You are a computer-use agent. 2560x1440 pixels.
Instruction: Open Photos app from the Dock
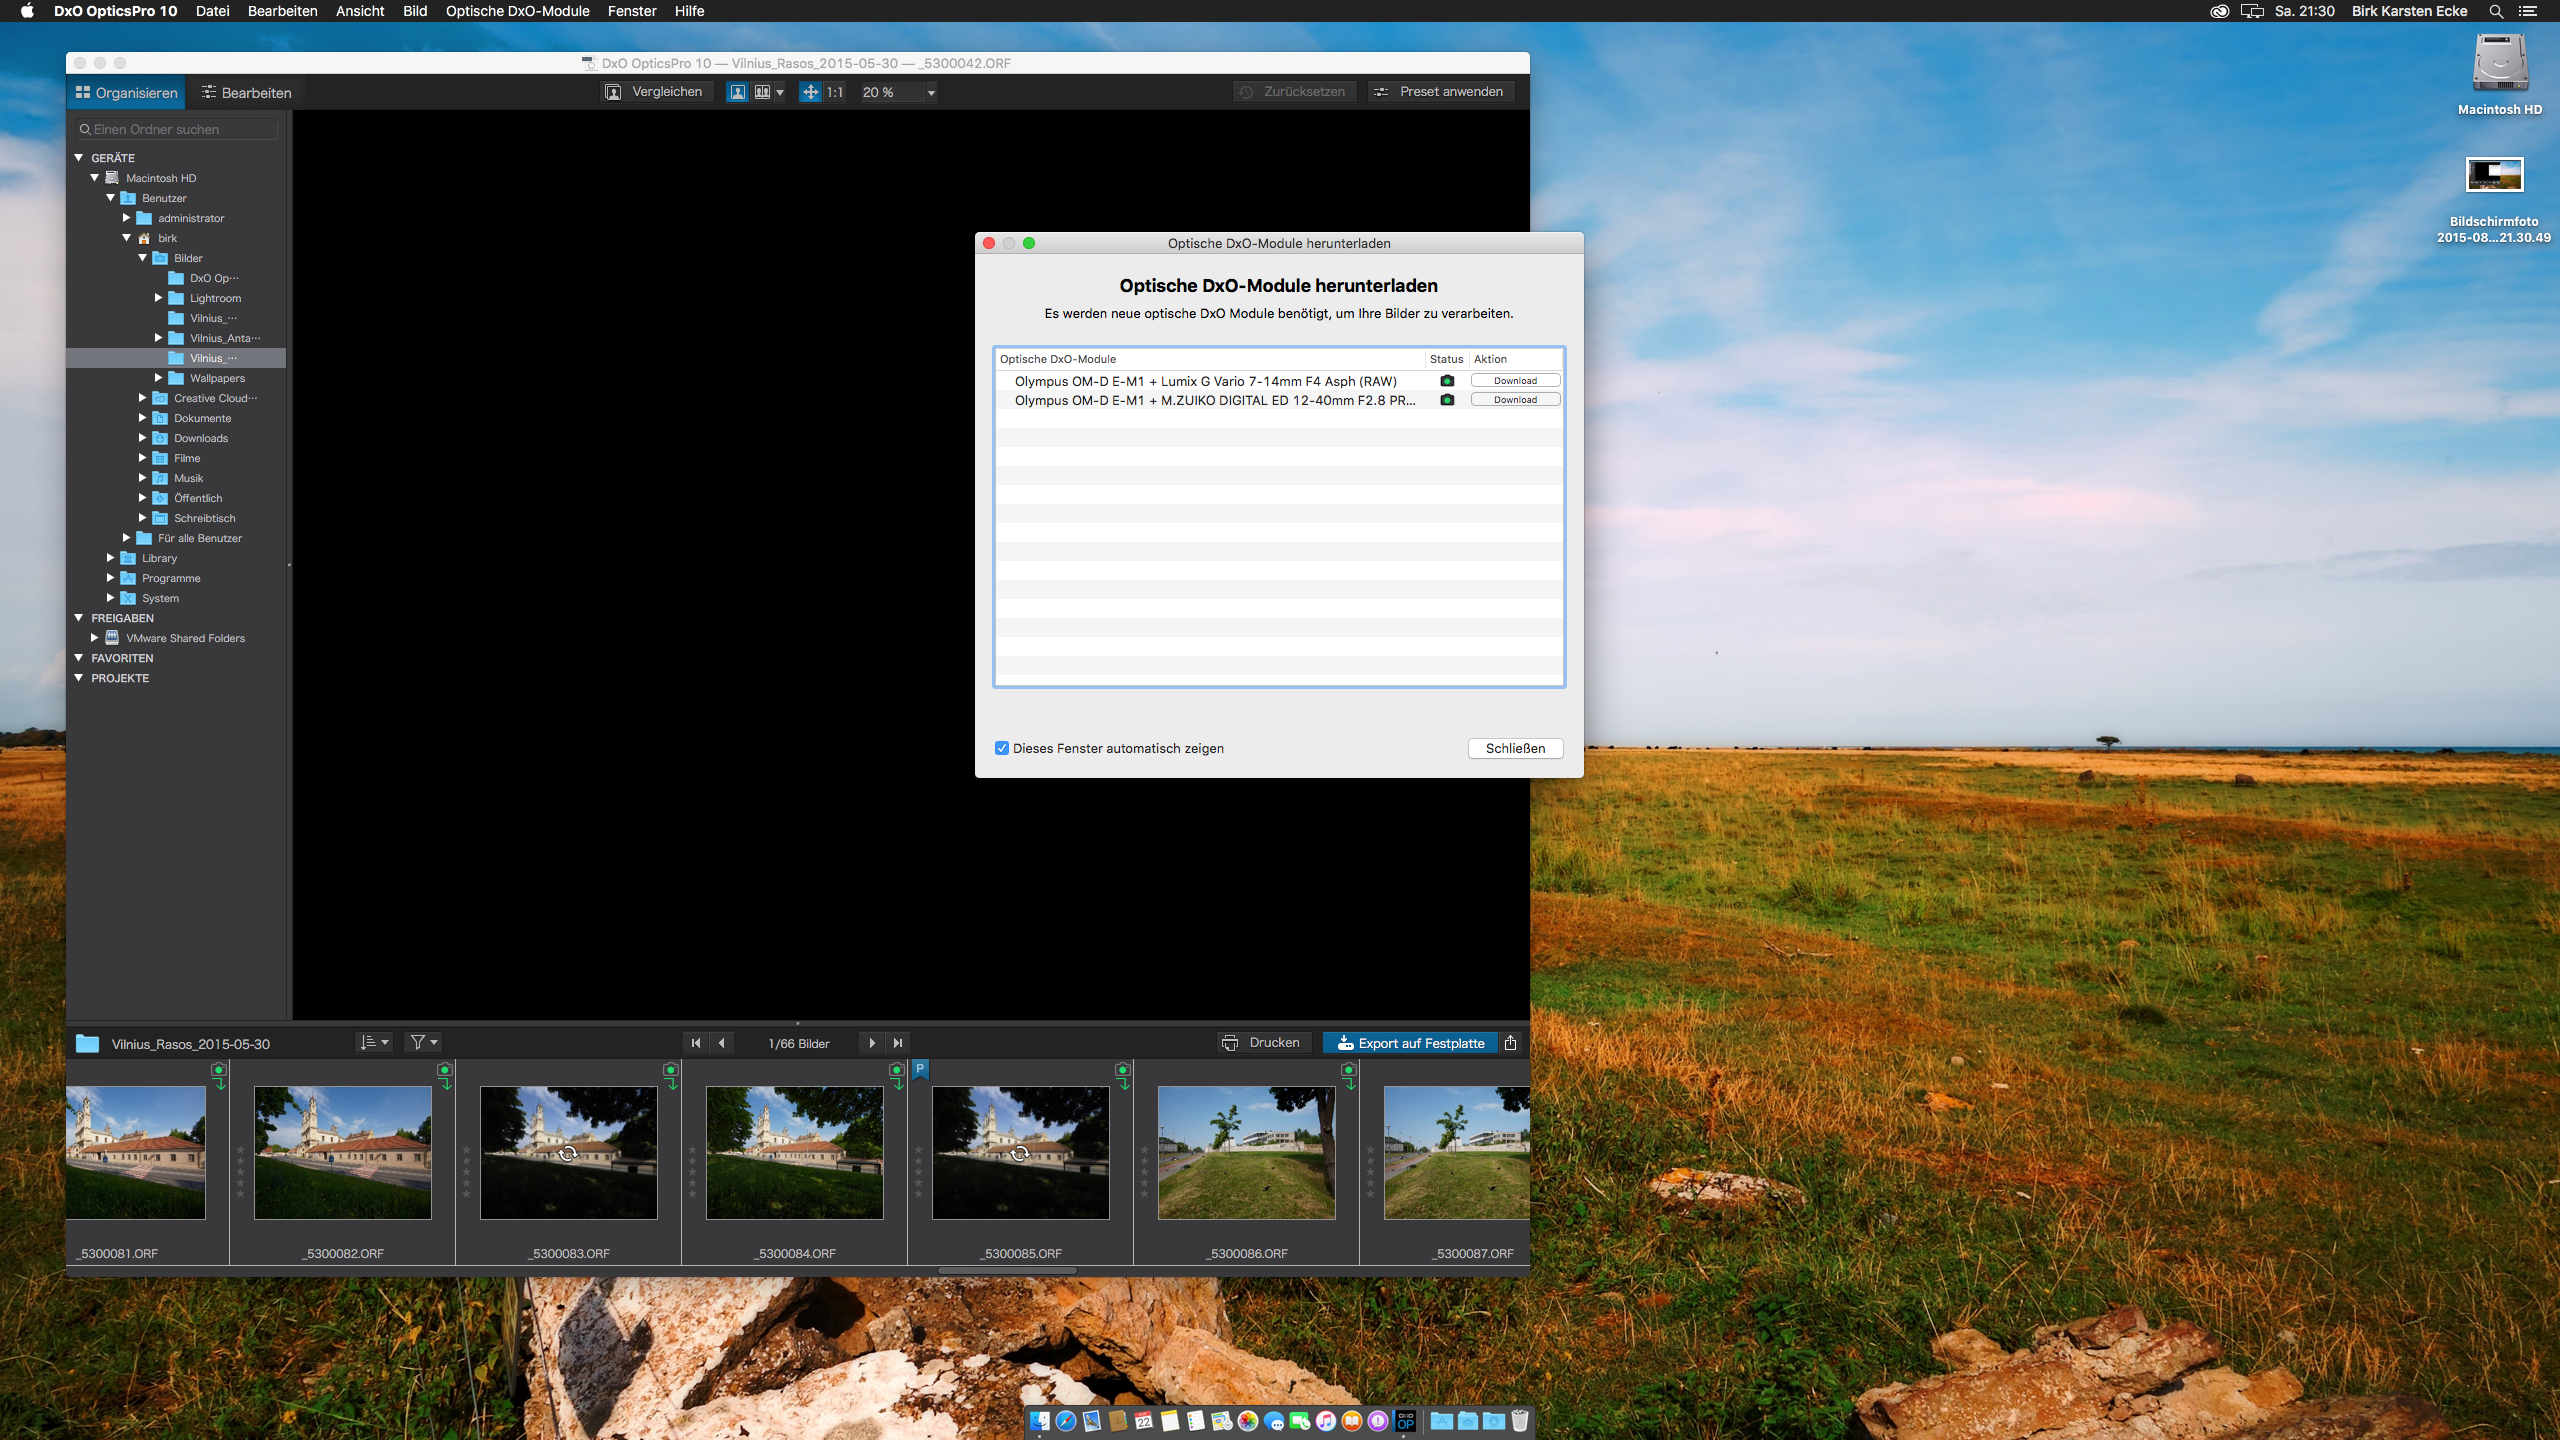pyautogui.click(x=1248, y=1421)
